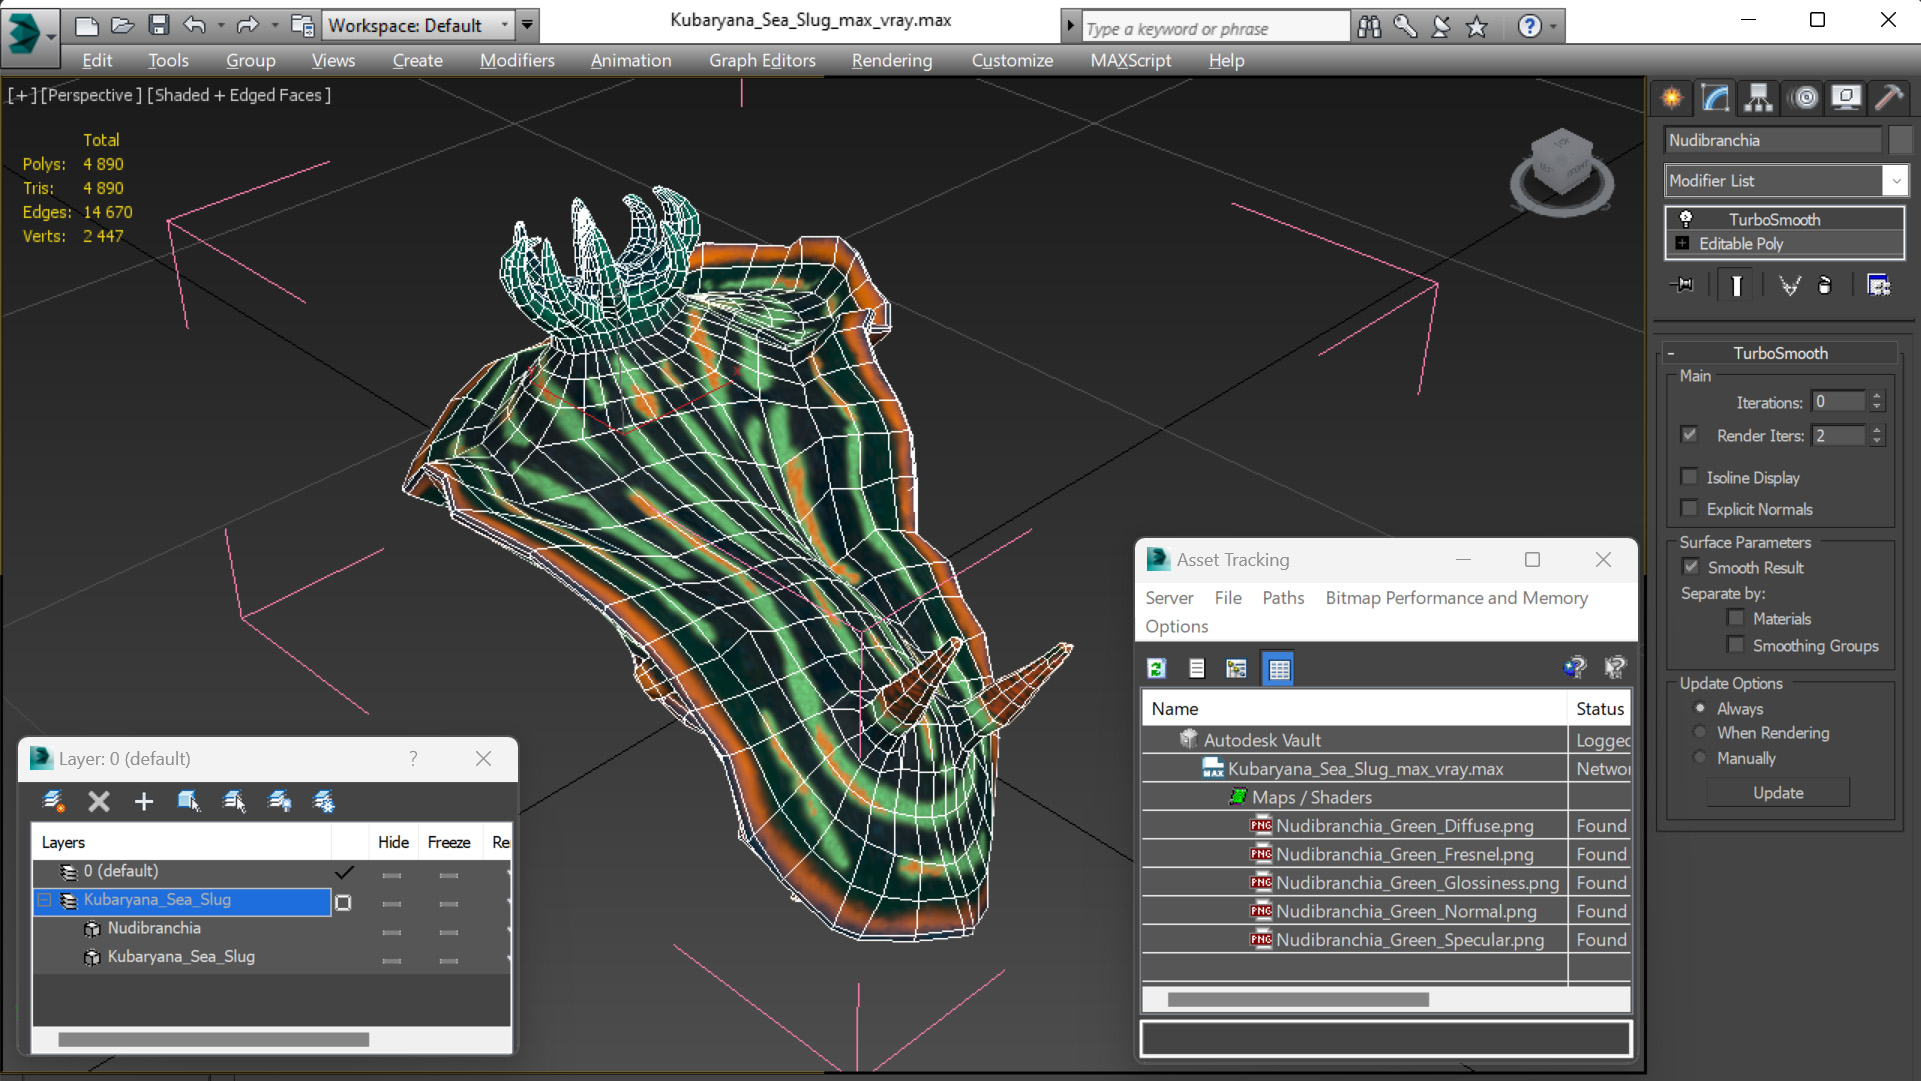The image size is (1921, 1081).
Task: Open Paths menu in Asset Tracking
Action: tap(1282, 598)
